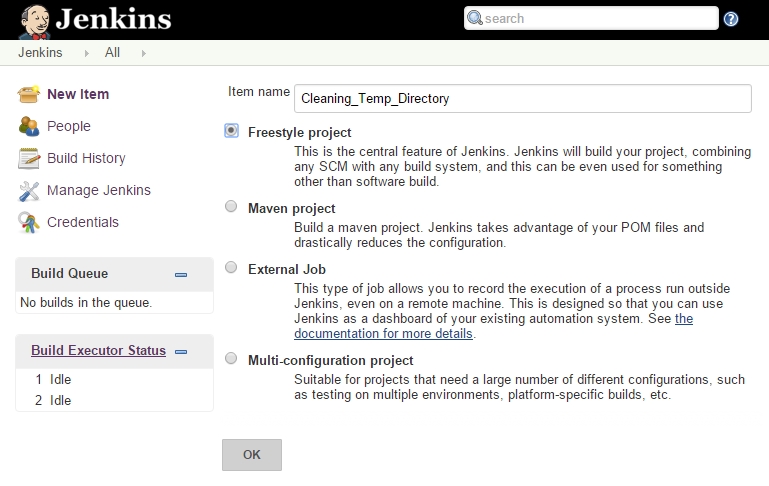Open the Jenkins breadcrumb link
The image size is (769, 486).
tap(40, 52)
